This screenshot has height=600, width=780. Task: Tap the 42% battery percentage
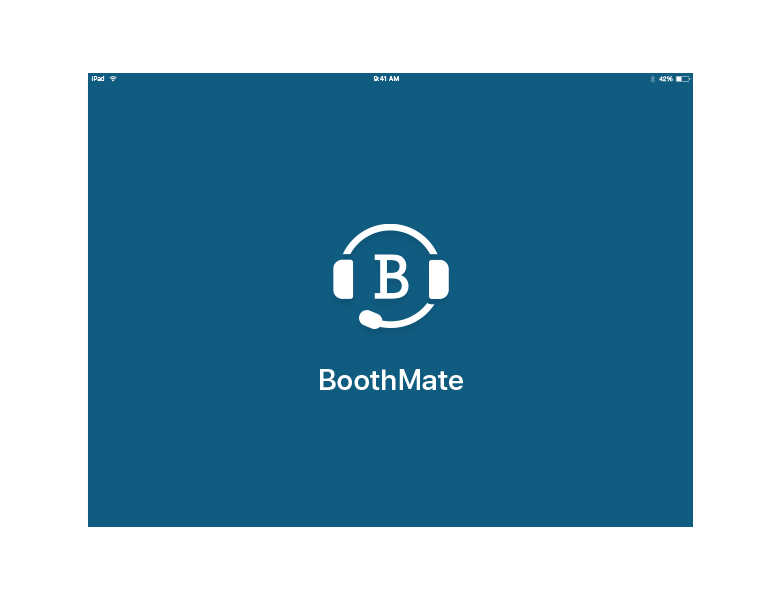click(666, 79)
